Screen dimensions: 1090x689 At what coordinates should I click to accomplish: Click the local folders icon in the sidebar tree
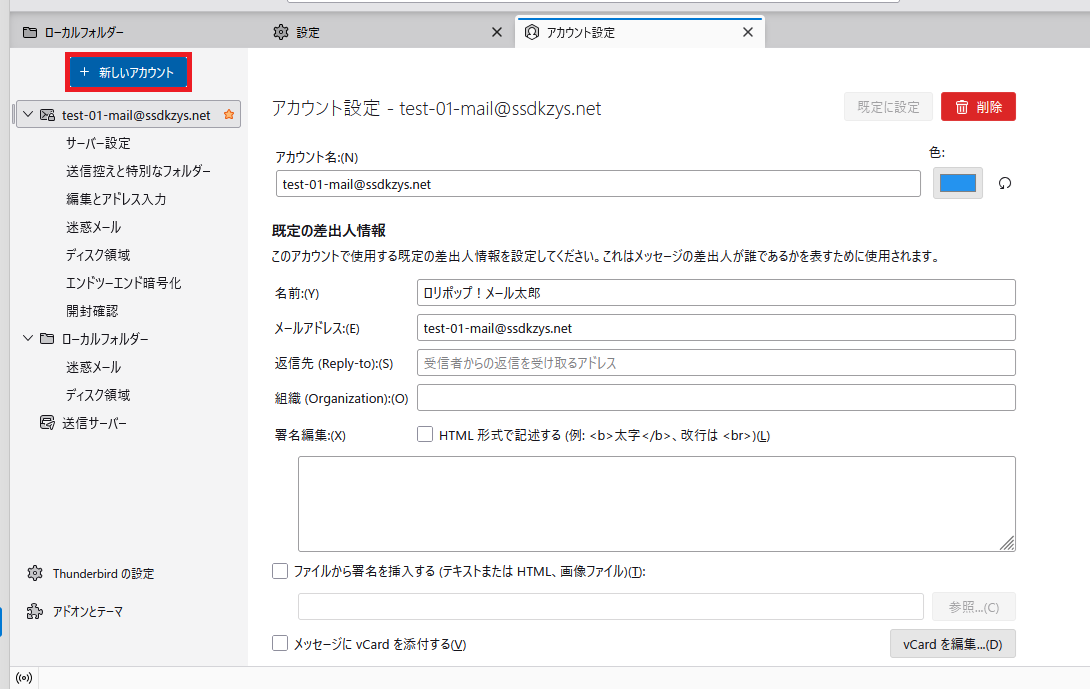(47, 339)
